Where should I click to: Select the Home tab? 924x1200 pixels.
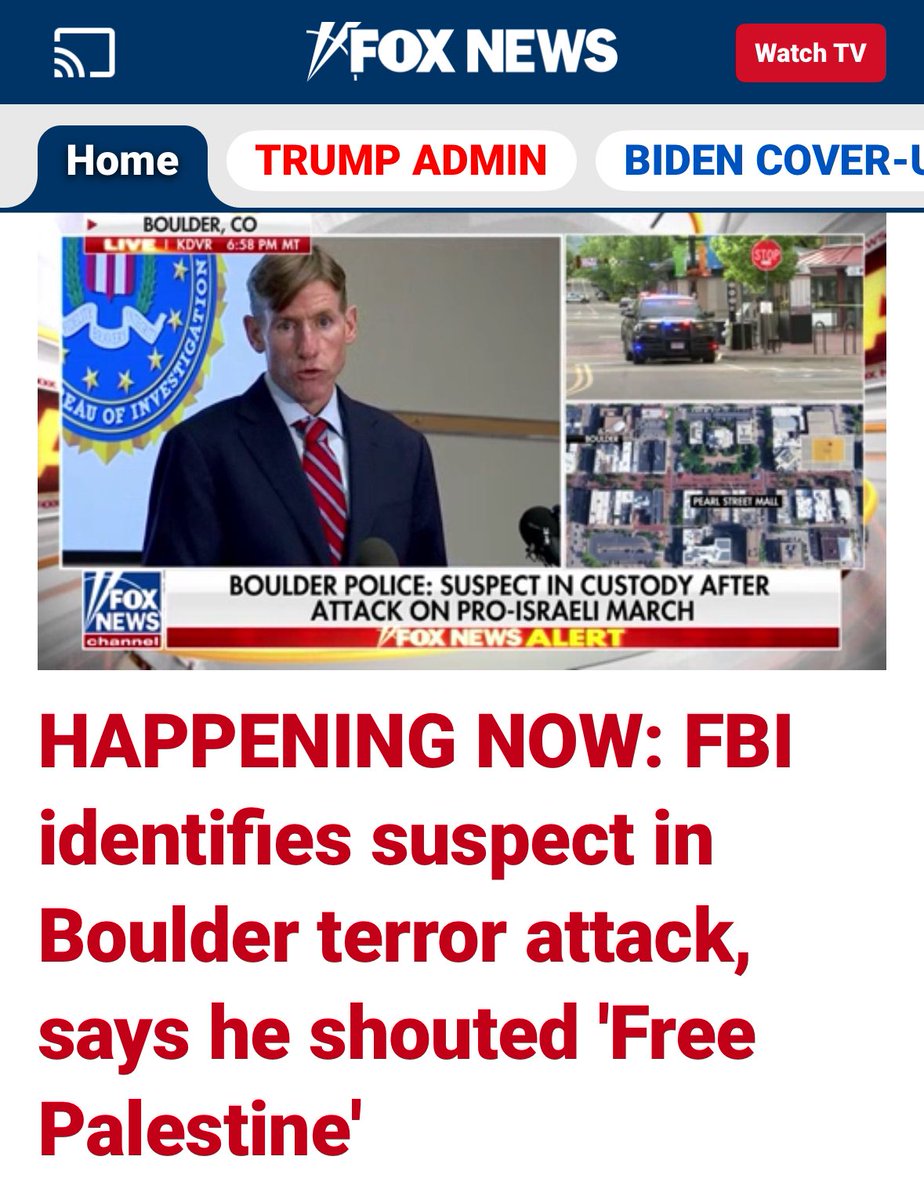pos(123,161)
